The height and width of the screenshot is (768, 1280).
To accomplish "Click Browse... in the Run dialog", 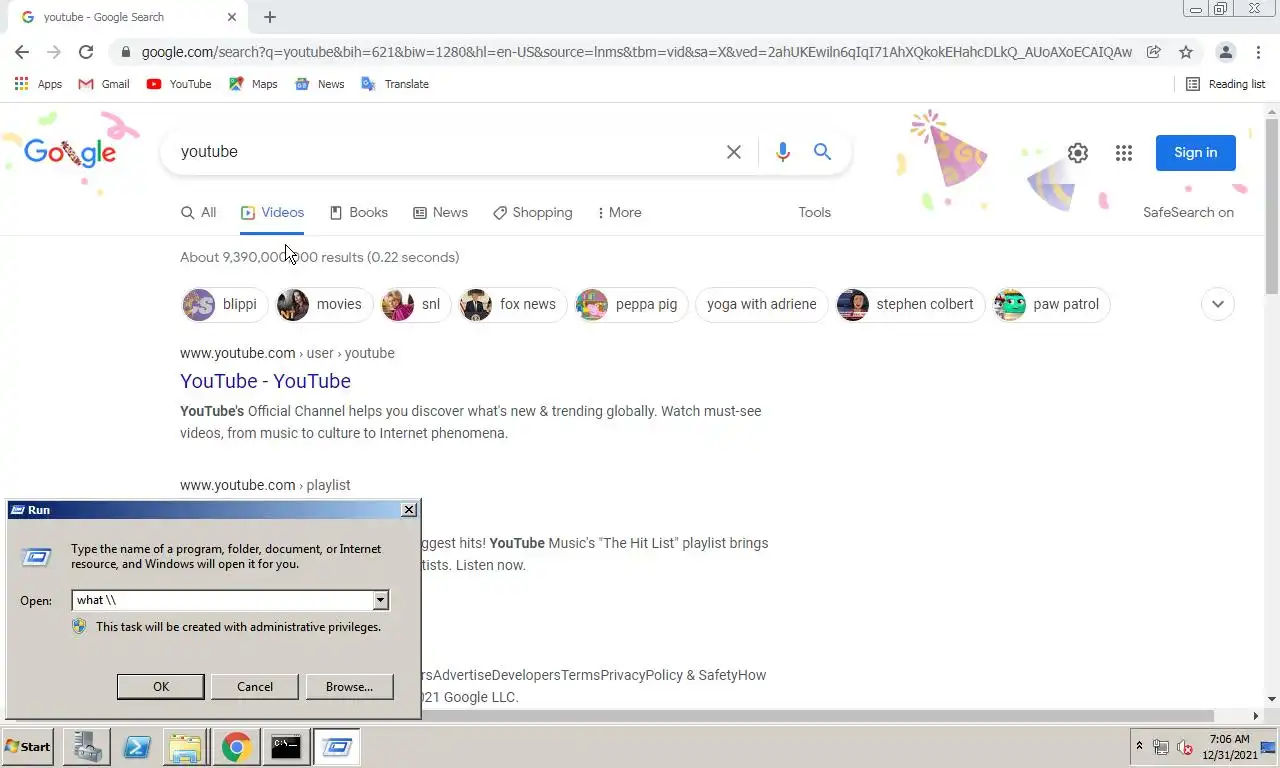I will pos(349,686).
